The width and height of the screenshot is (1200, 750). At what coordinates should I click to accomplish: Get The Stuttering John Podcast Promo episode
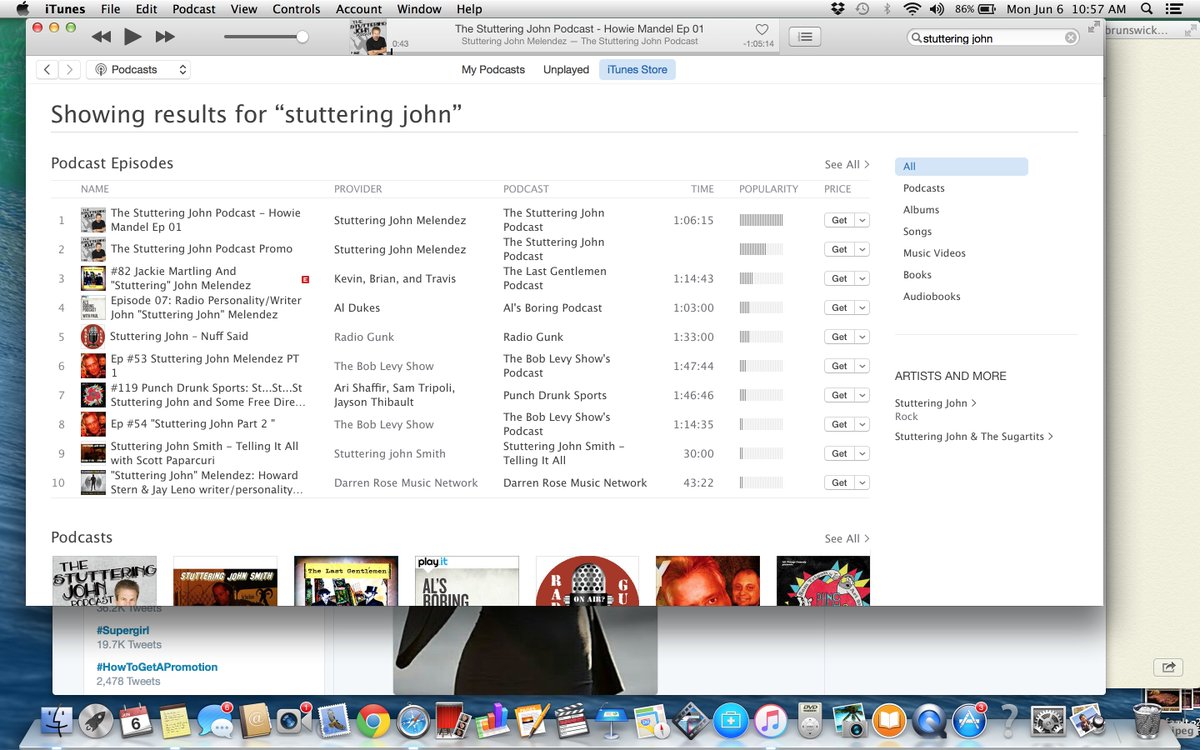click(839, 249)
